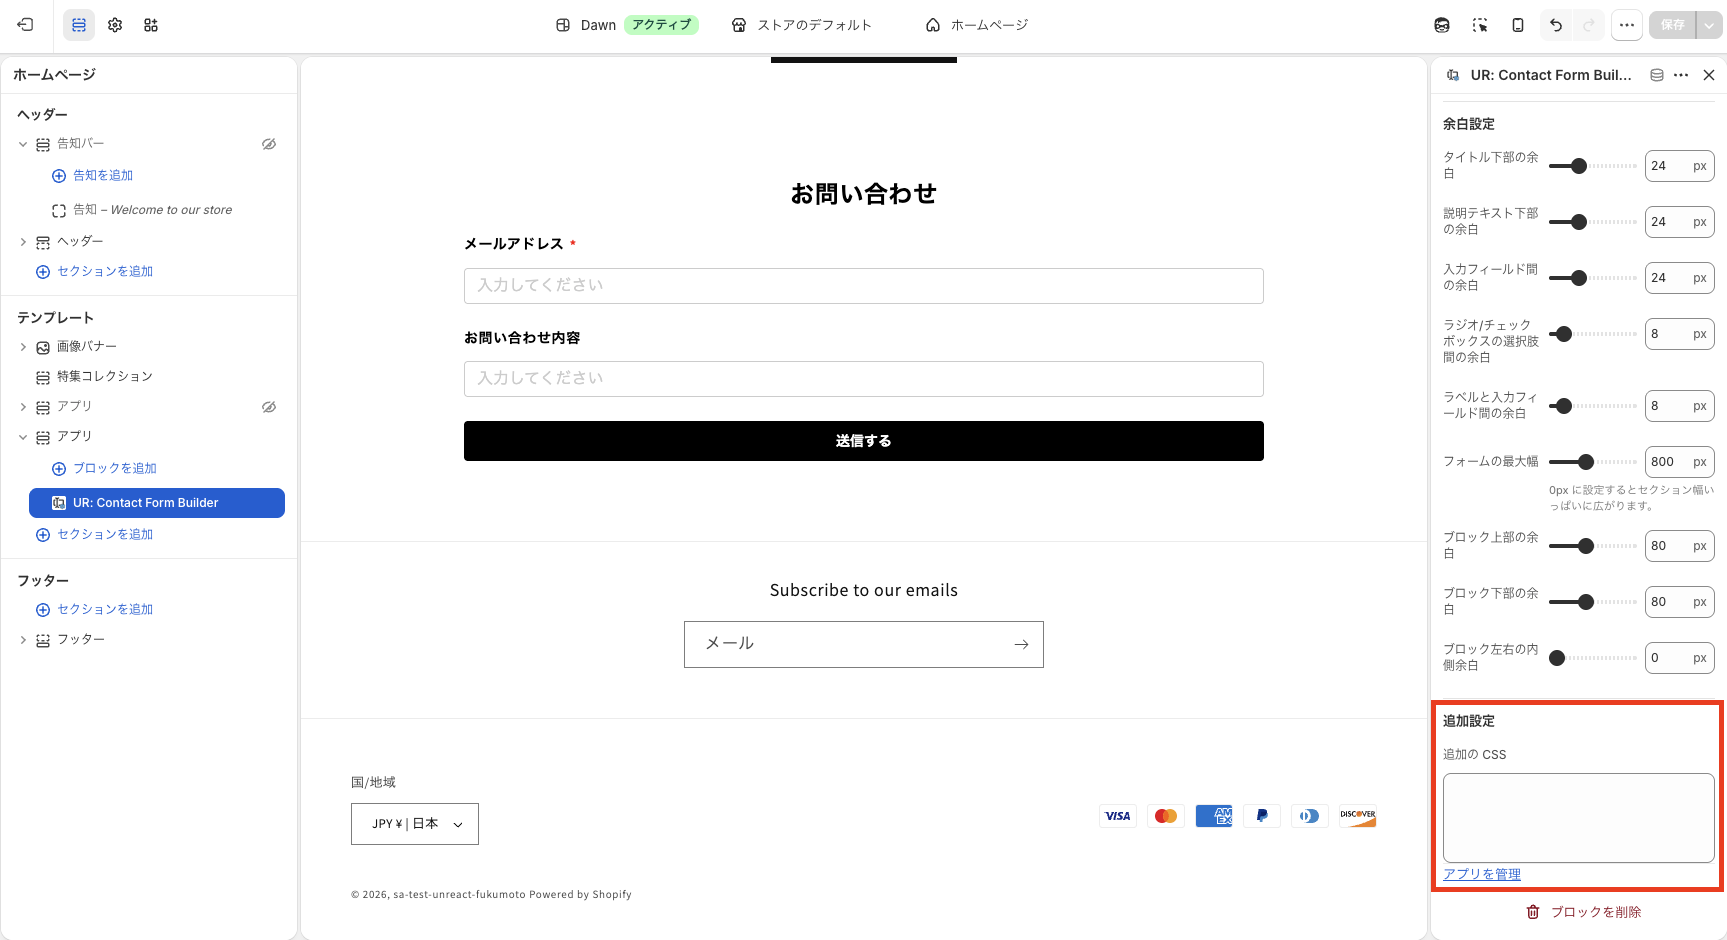Expand the first アプリ section
Screen dimensions: 1727x940
(x=23, y=407)
